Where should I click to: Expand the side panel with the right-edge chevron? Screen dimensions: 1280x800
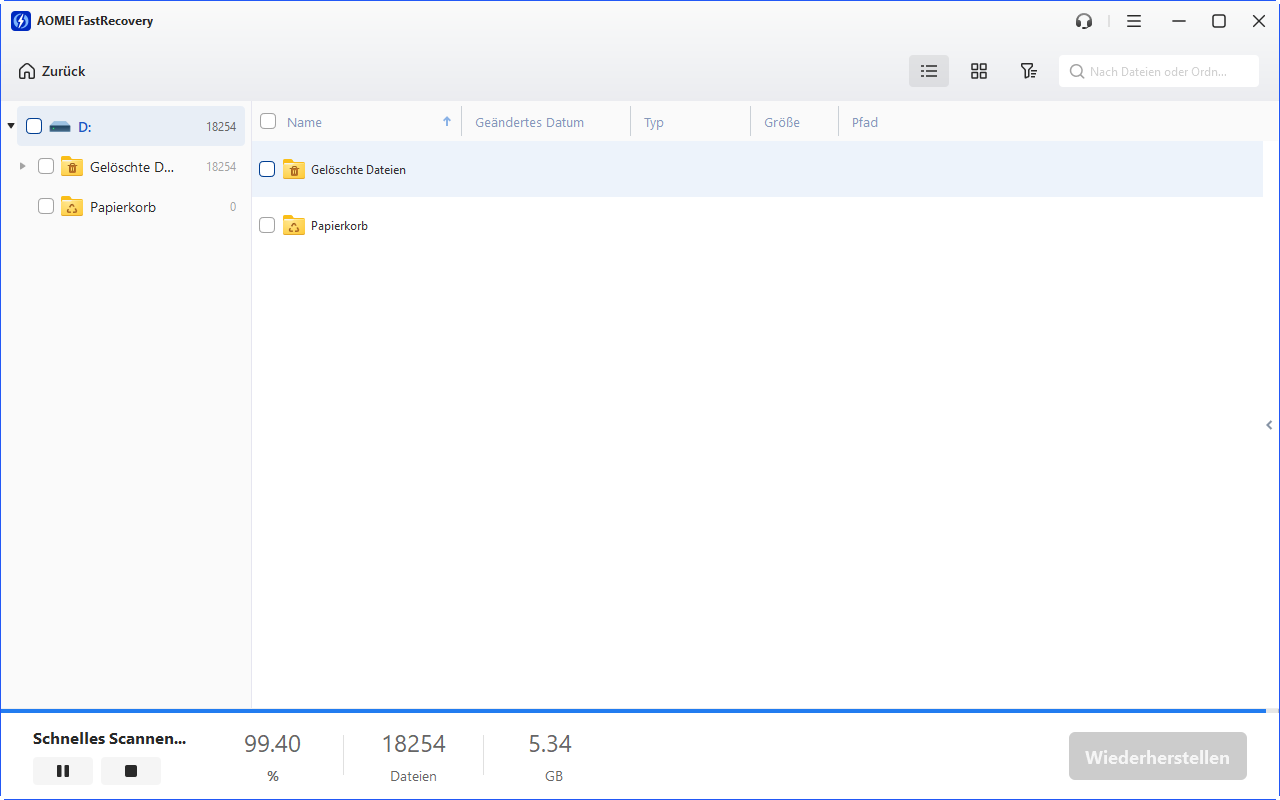(x=1269, y=425)
